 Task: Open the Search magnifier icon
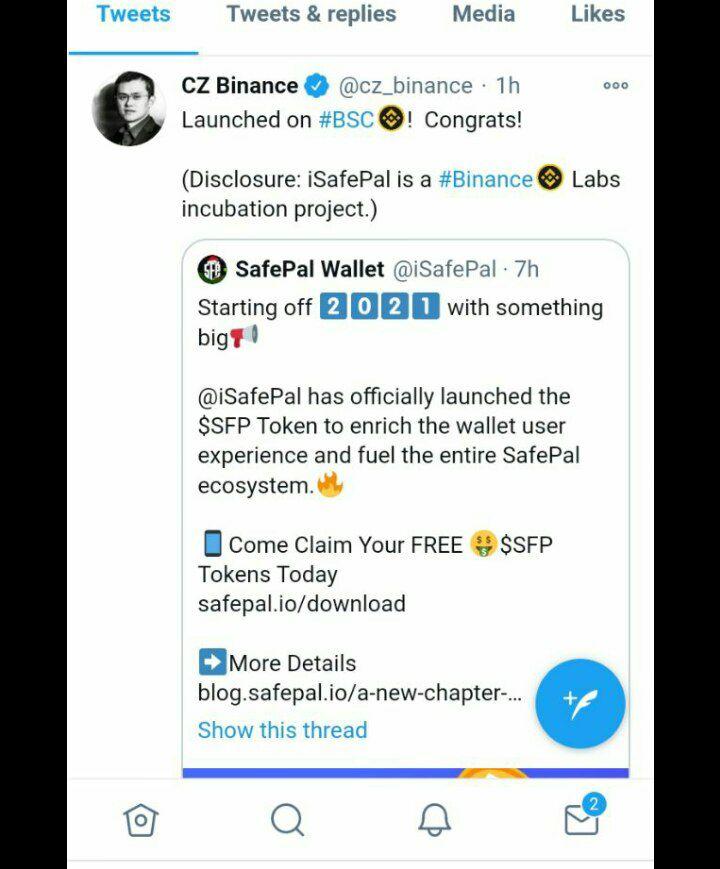287,820
